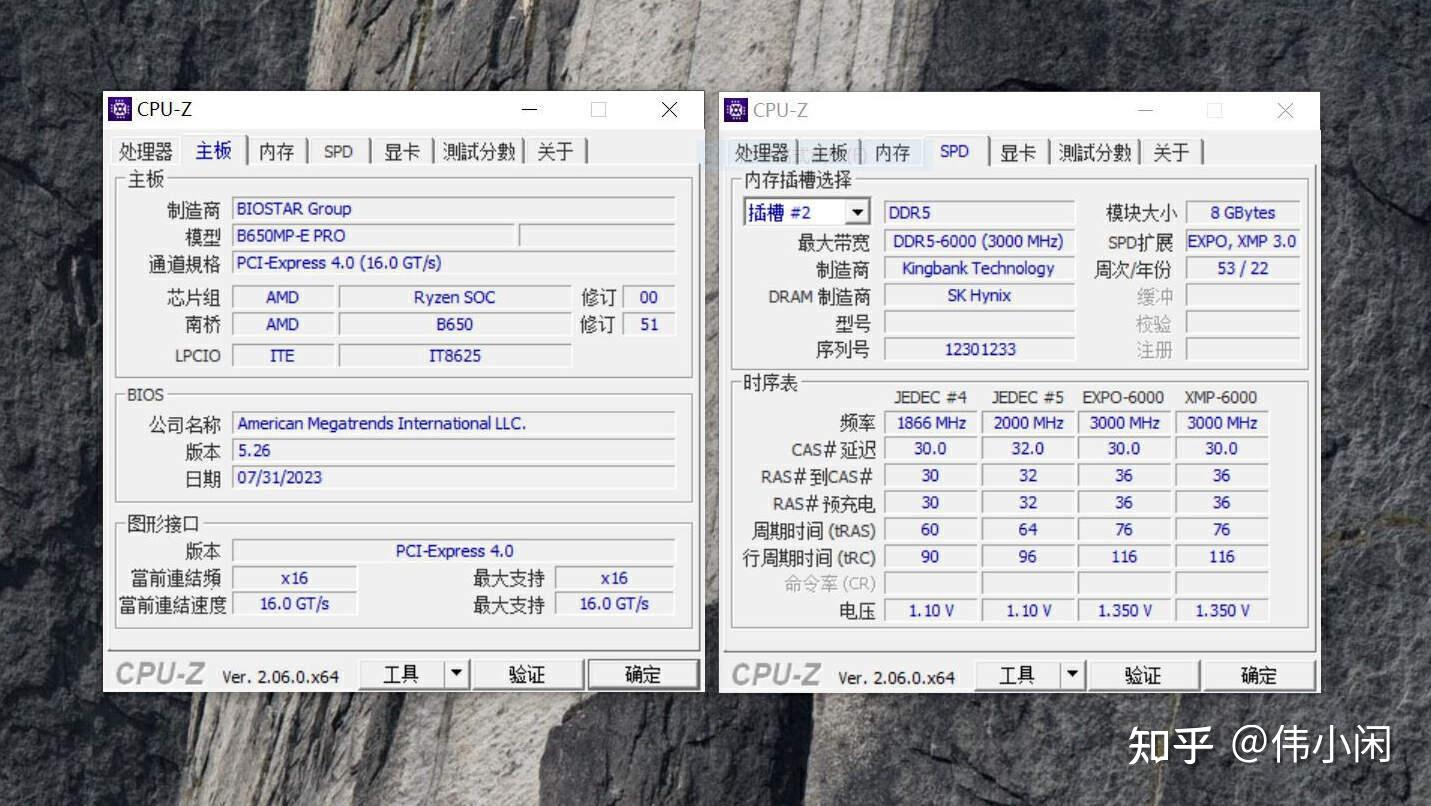The height and width of the screenshot is (806, 1431).
Task: Switch to the 内存 tab in left window
Action: (x=276, y=151)
